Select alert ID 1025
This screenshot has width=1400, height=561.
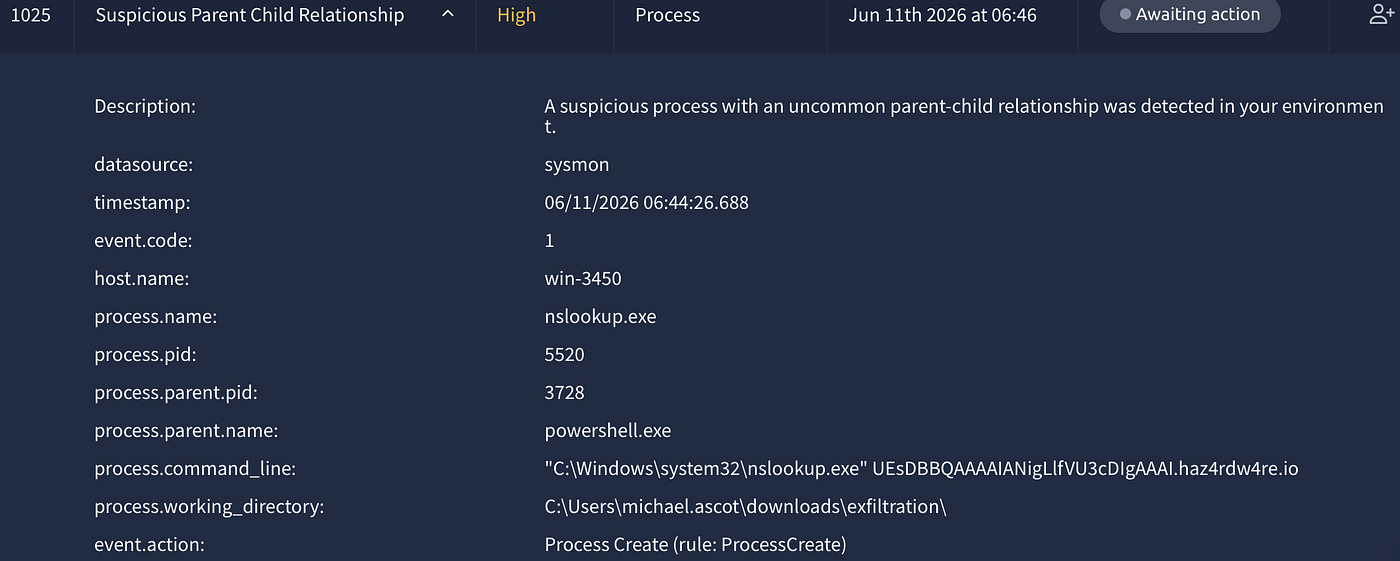point(30,15)
